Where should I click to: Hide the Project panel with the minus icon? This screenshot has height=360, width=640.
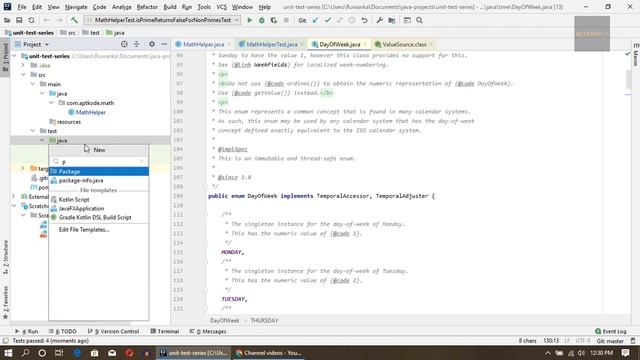(x=164, y=44)
